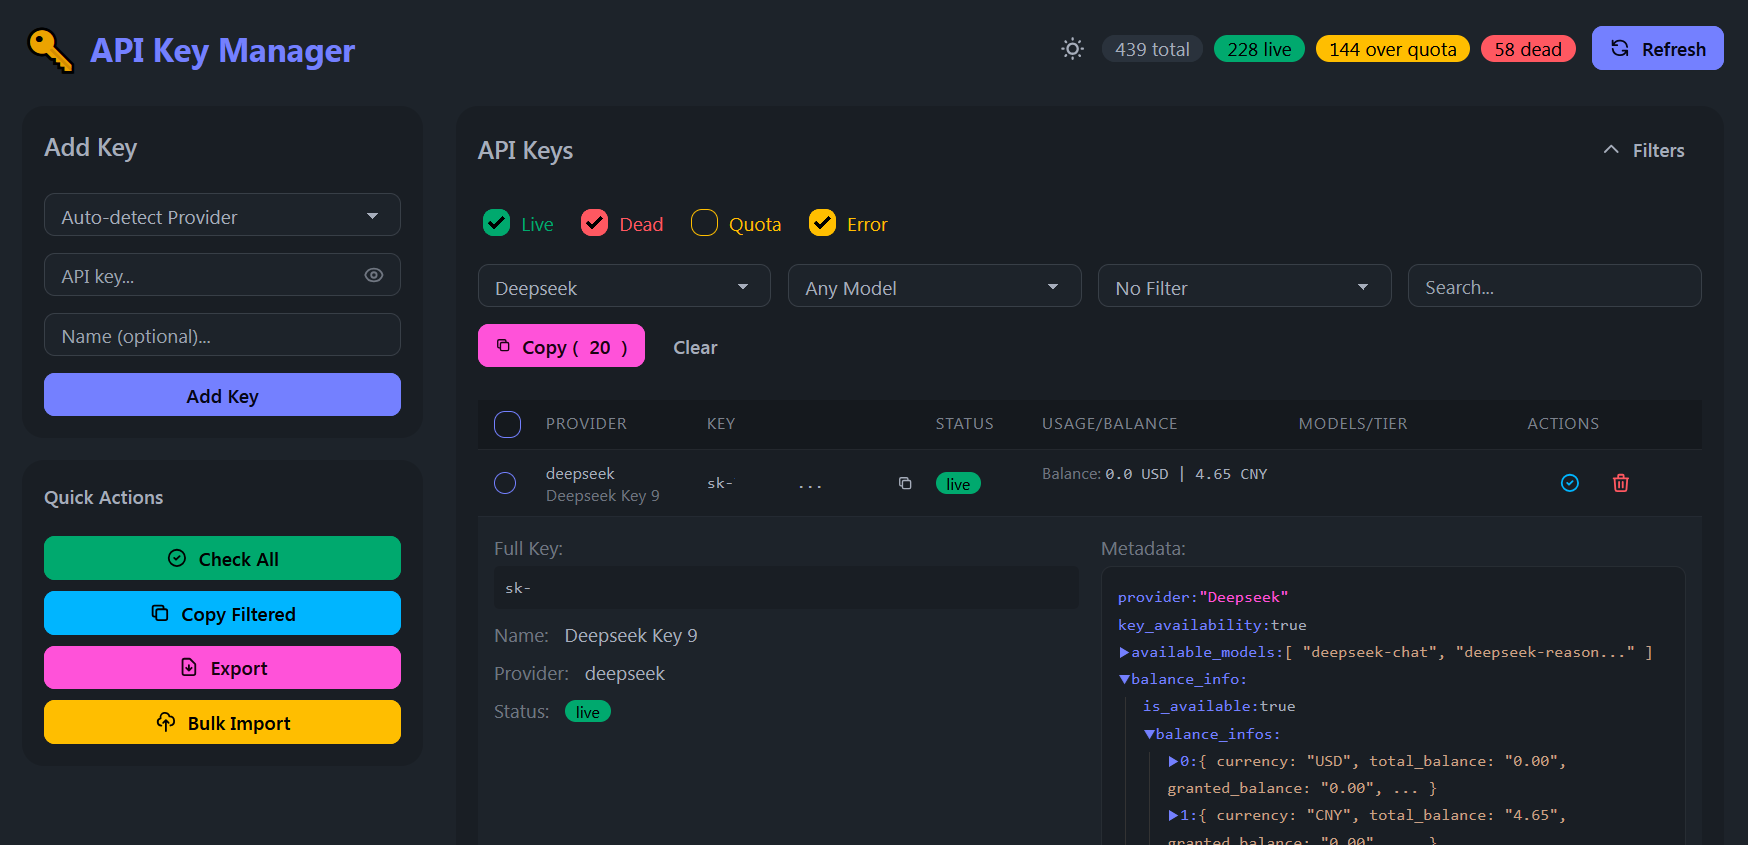Expand the CNY balance entry 1

(x=1173, y=815)
